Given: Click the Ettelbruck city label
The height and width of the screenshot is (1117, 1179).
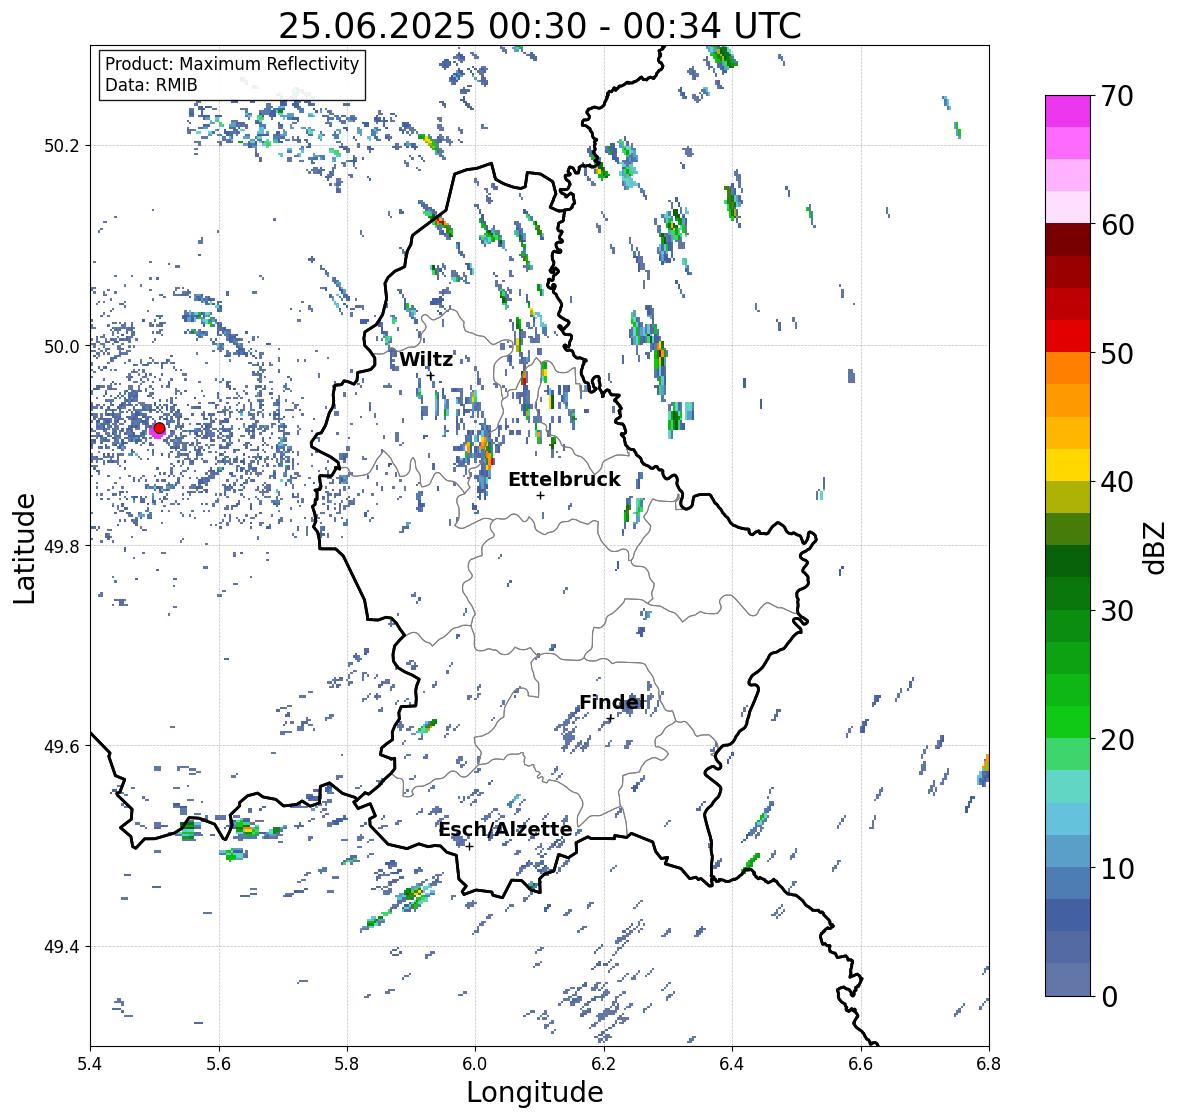Looking at the screenshot, I should coord(564,479).
